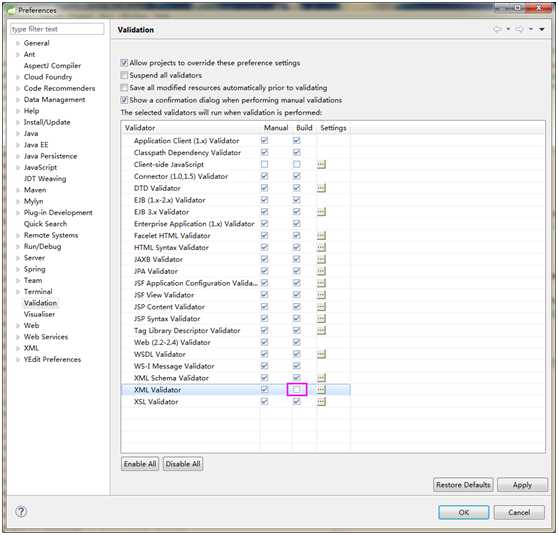Expand the General tree node

[x=18, y=43]
